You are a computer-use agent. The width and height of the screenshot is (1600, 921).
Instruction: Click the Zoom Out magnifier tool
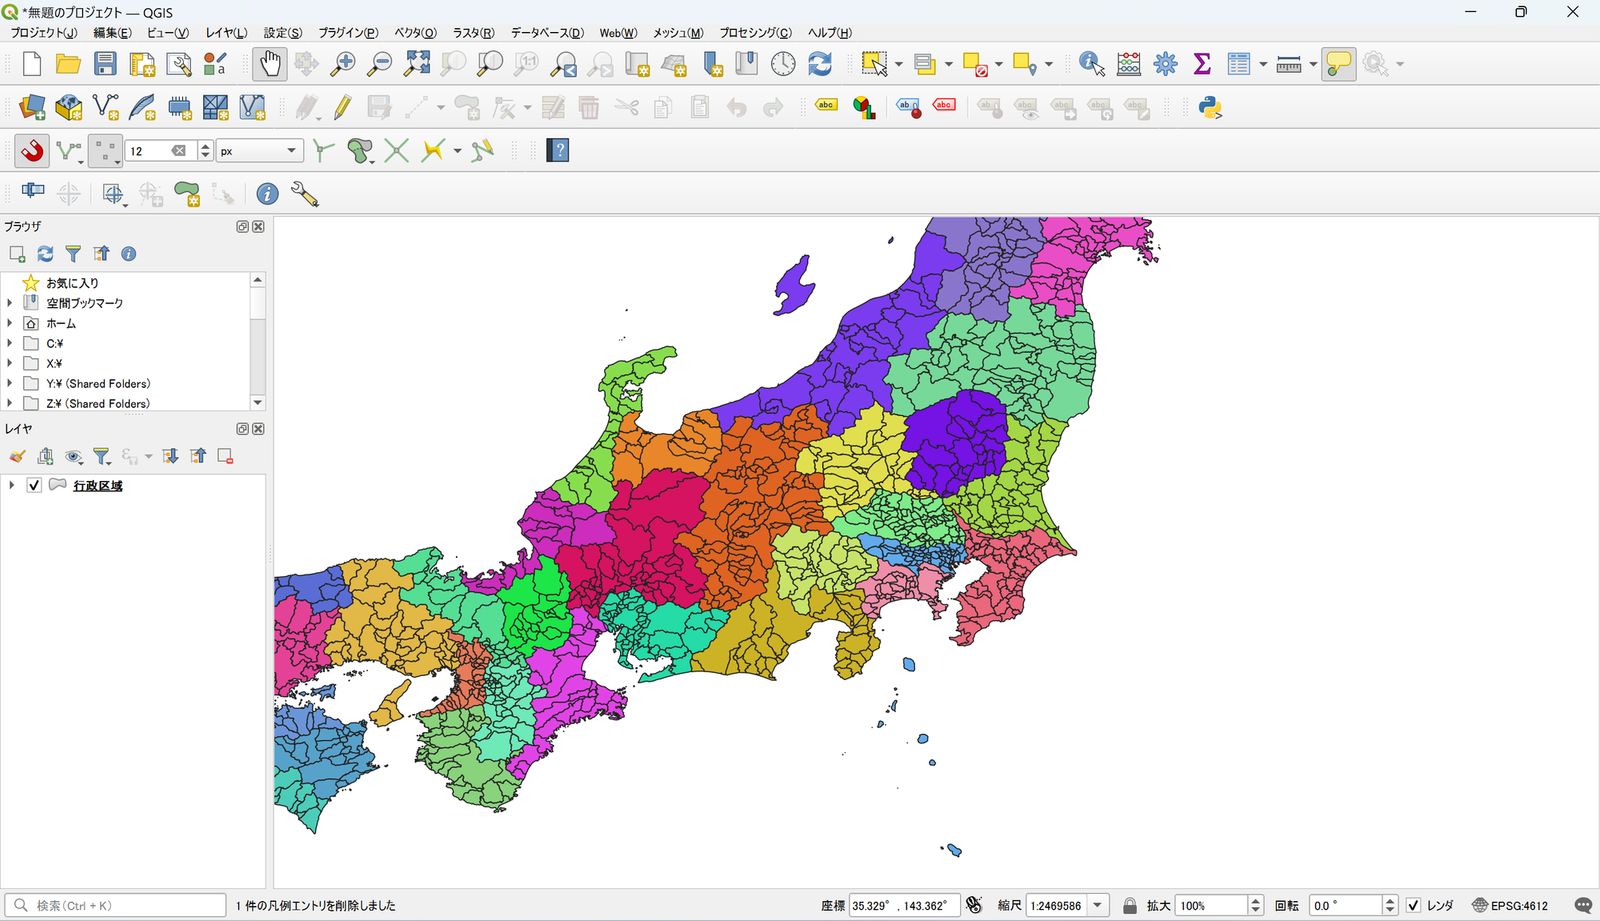380,64
